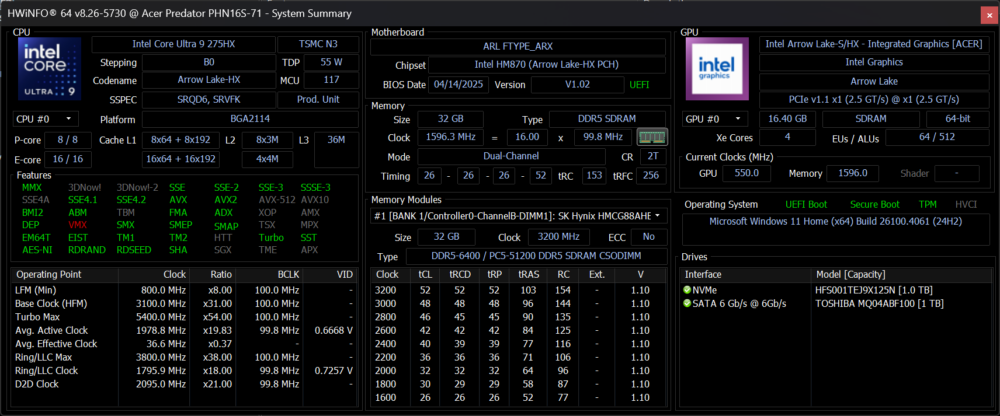Select the D2D Clock row
The width and height of the screenshot is (1000, 416).
click(x=184, y=384)
